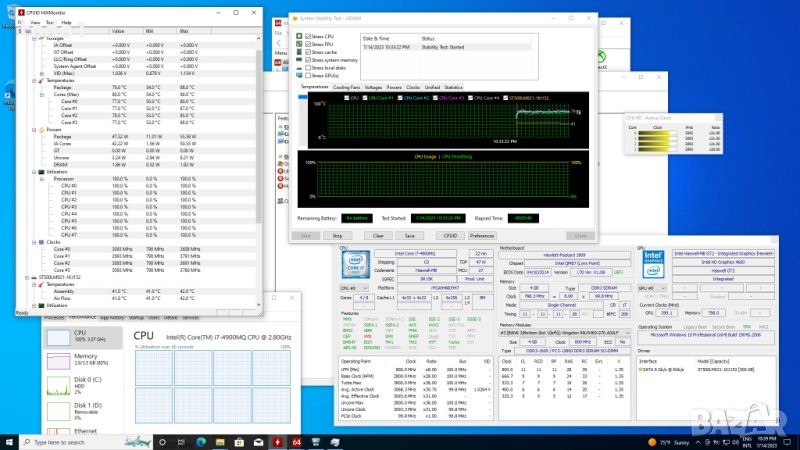The height and width of the screenshot is (450, 800).
Task: Click the Core 0 active clock bar
Action: pos(655,135)
